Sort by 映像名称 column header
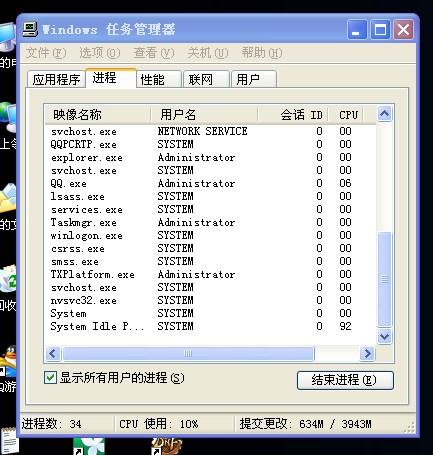This screenshot has width=433, height=455. pos(98,115)
